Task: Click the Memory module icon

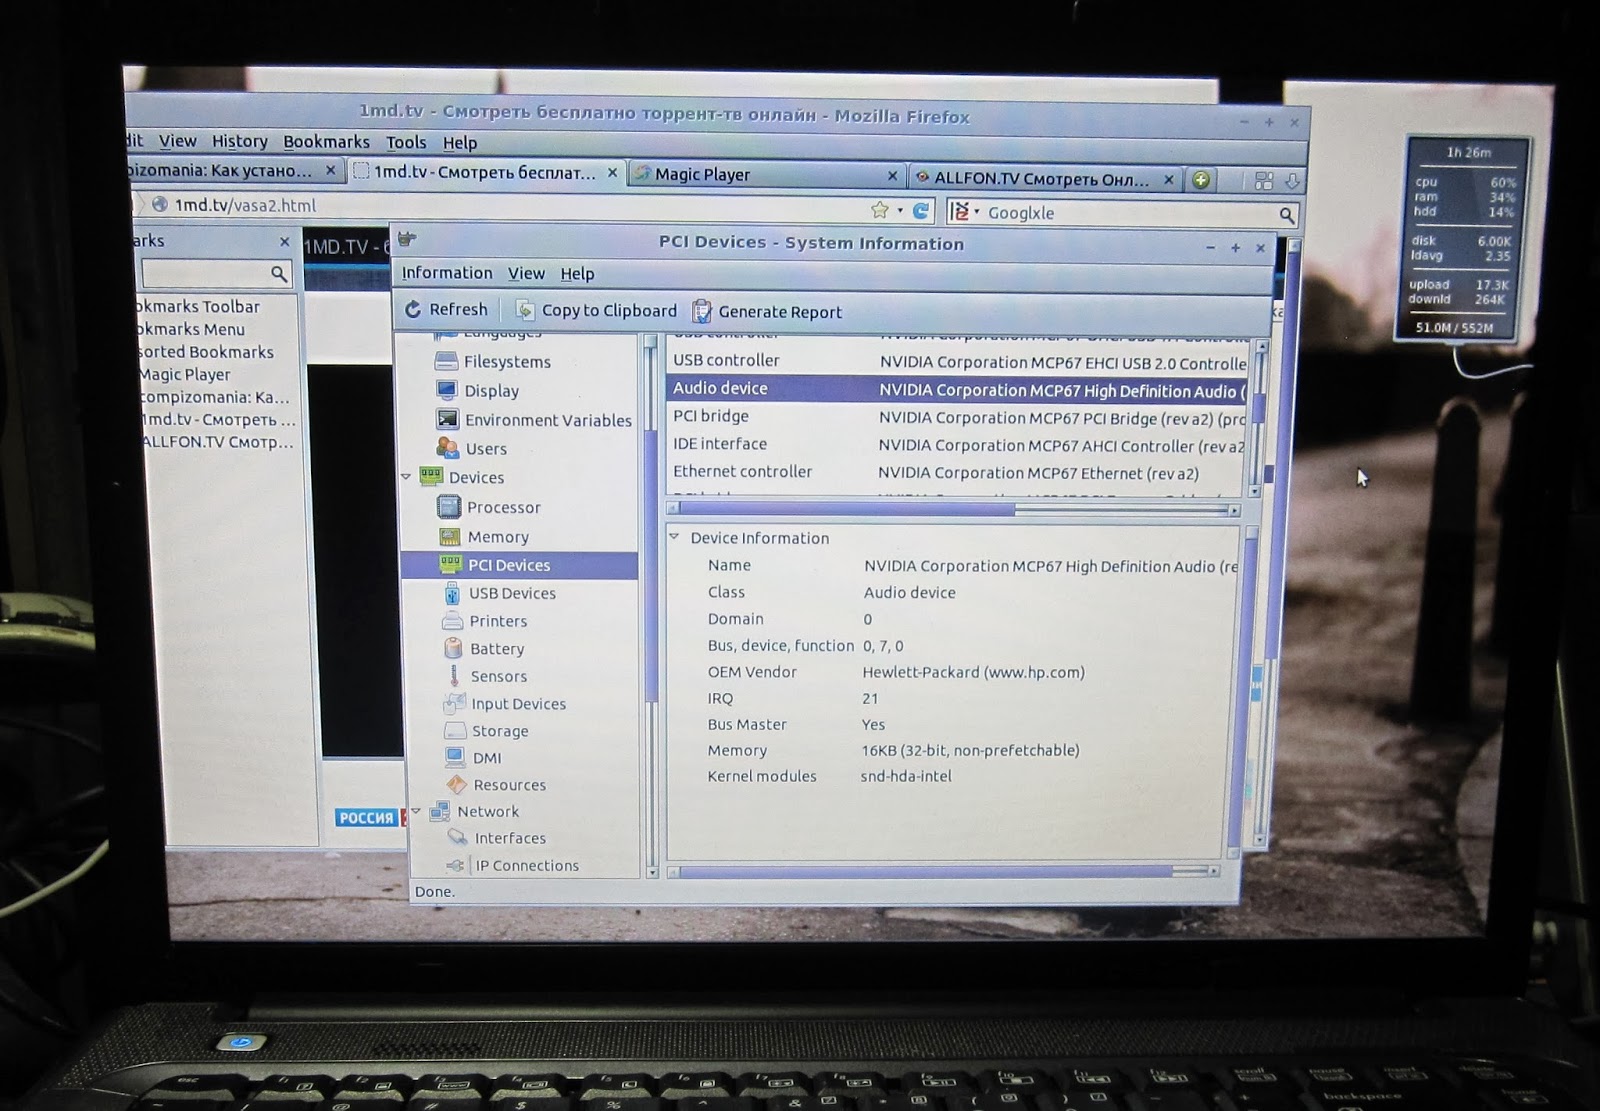Action: pyautogui.click(x=450, y=536)
